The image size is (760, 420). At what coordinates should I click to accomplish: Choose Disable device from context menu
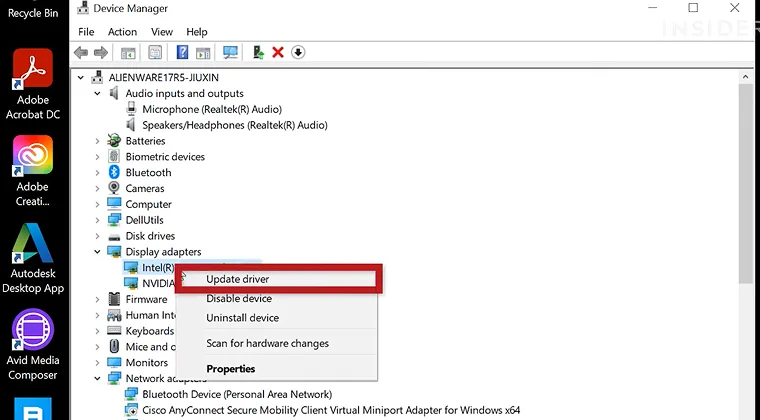pos(276,298)
